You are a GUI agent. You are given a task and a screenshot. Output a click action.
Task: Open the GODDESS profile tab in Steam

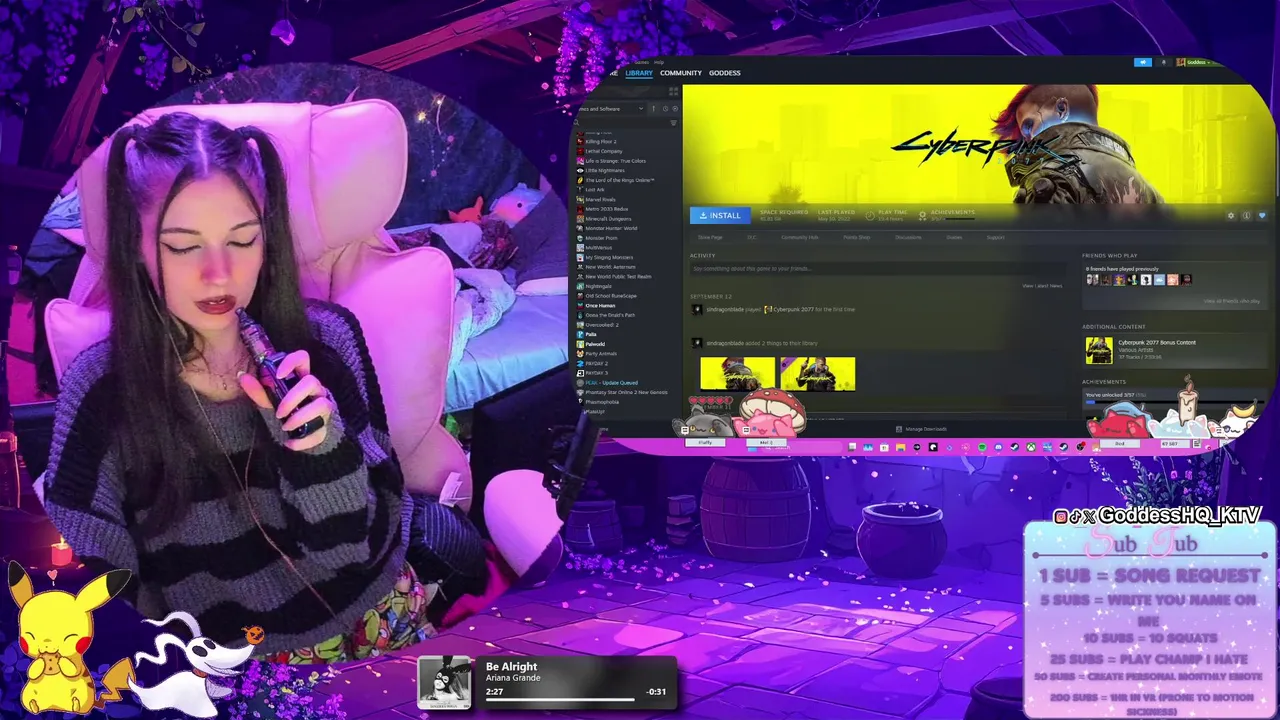[725, 73]
